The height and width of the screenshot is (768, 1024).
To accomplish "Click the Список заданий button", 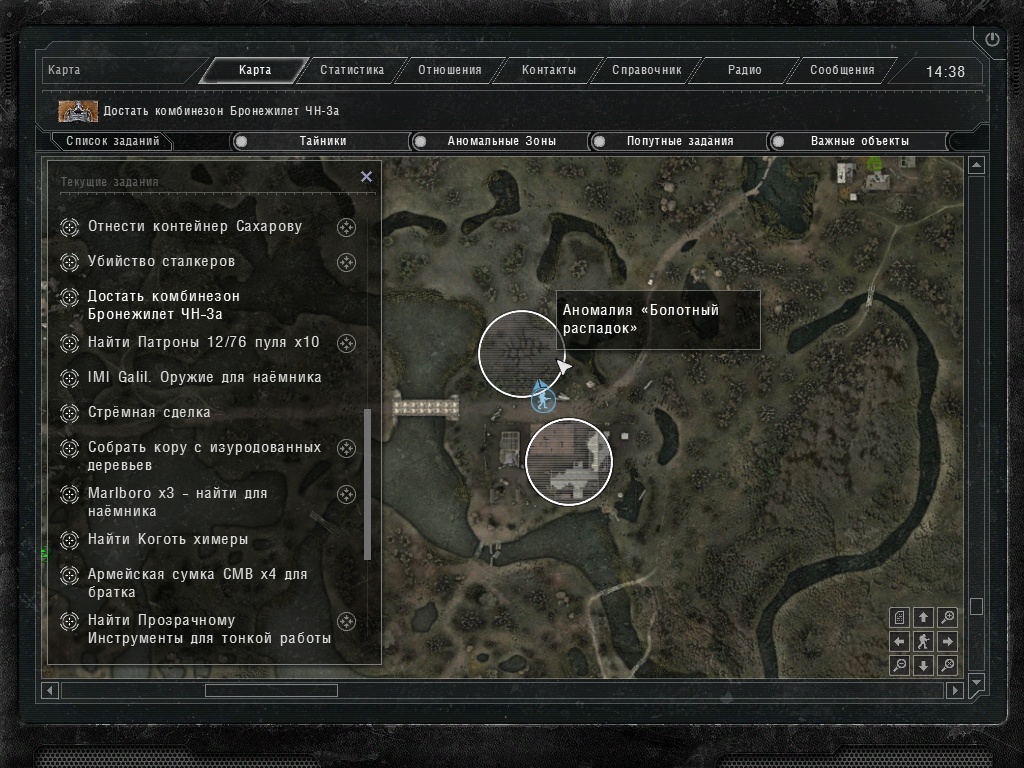I will point(112,141).
